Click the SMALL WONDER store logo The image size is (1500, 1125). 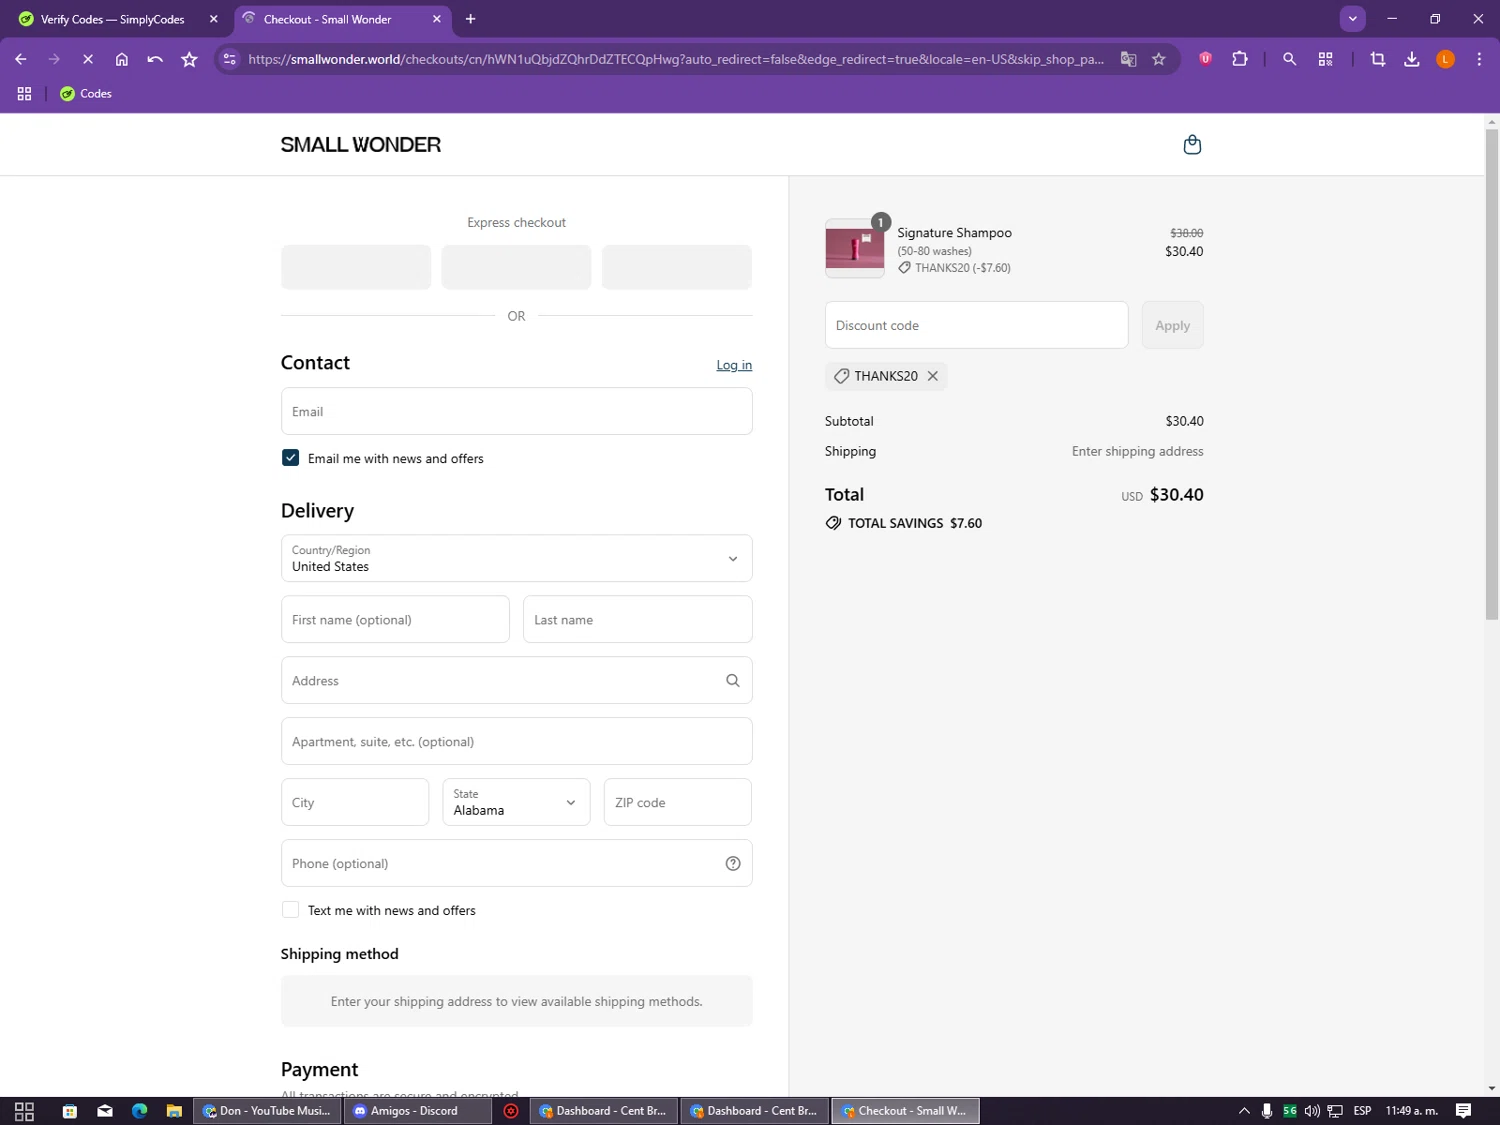point(360,145)
